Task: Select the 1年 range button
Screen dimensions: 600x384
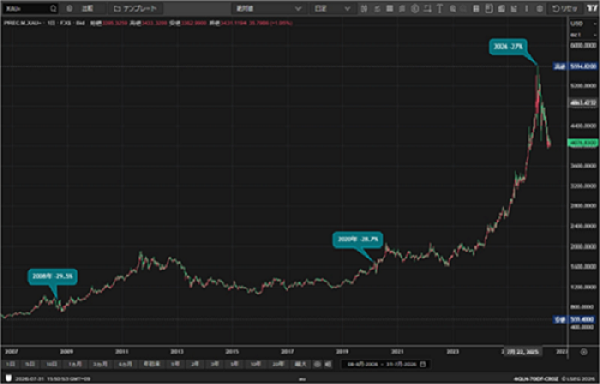Action: [175, 364]
